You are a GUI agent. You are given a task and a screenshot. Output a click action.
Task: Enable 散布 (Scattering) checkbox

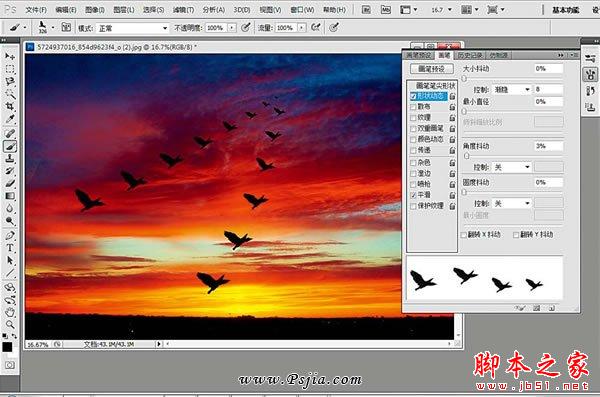(x=413, y=107)
